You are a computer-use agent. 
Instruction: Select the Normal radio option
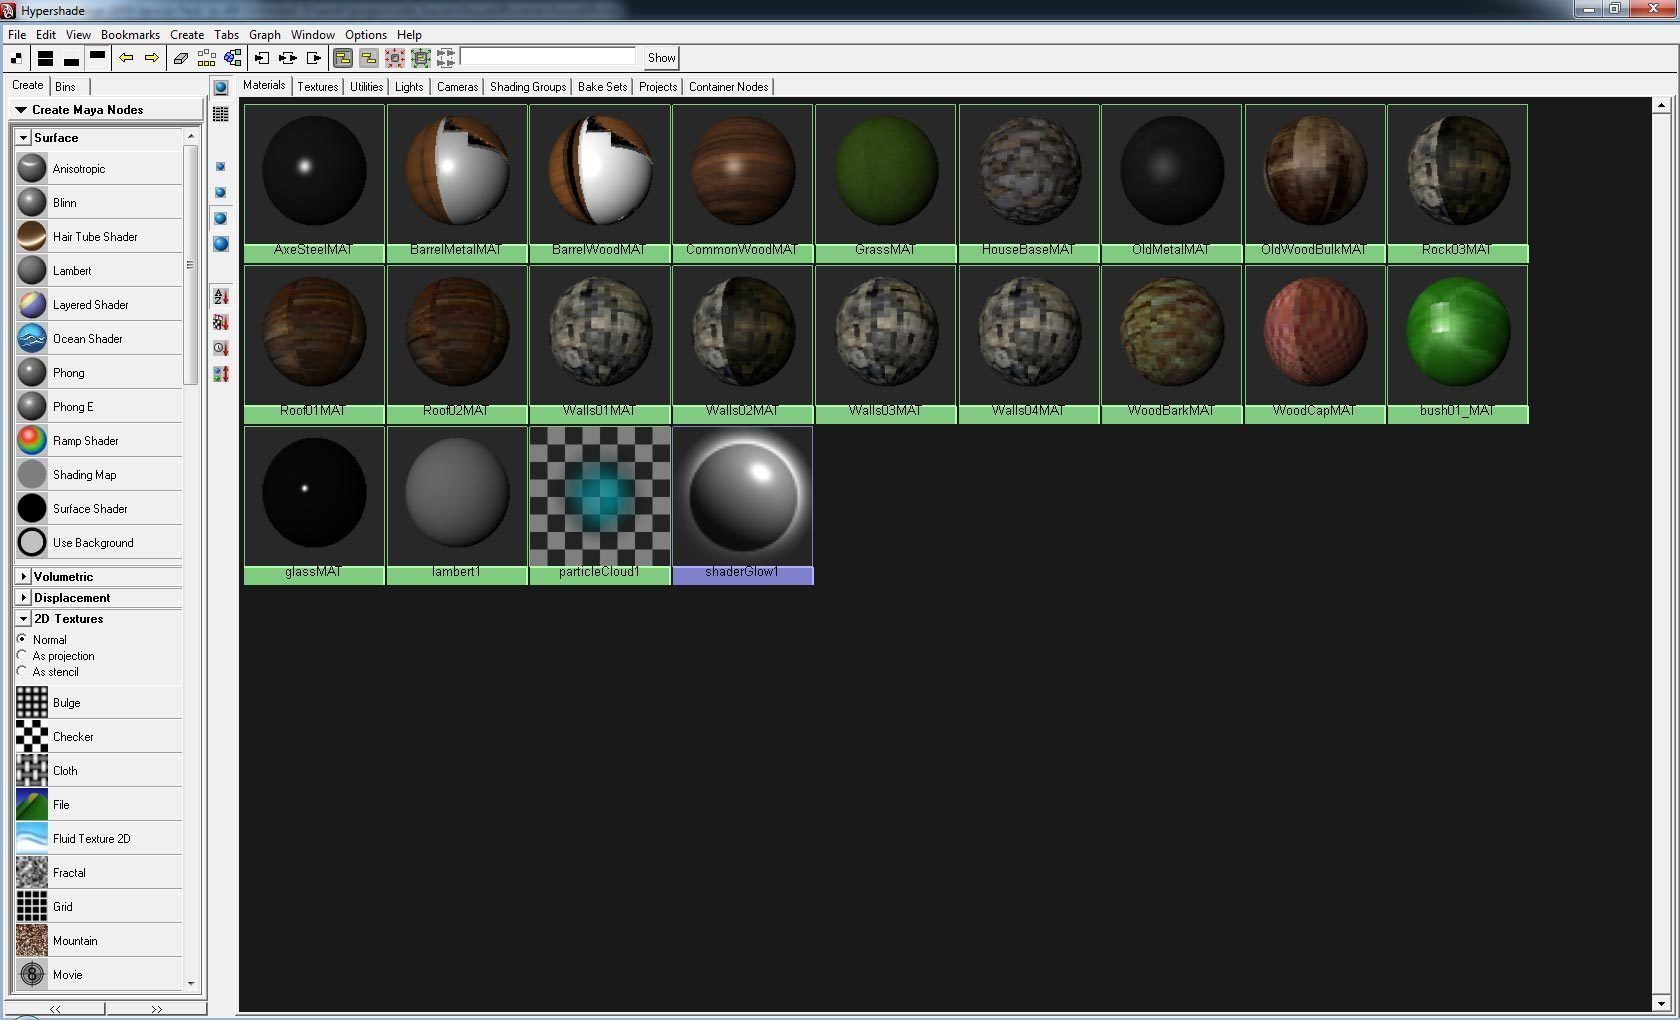(22, 639)
